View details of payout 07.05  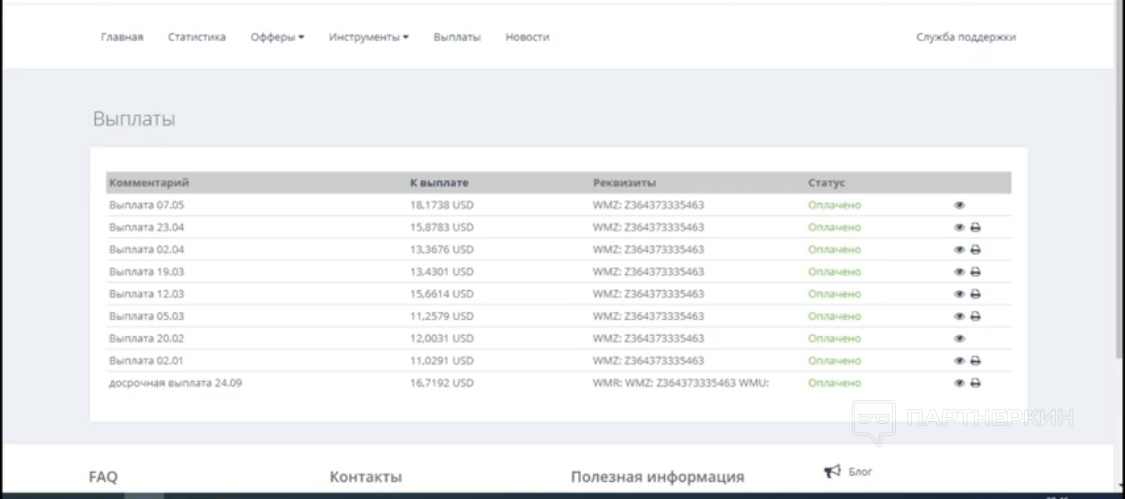pos(960,205)
